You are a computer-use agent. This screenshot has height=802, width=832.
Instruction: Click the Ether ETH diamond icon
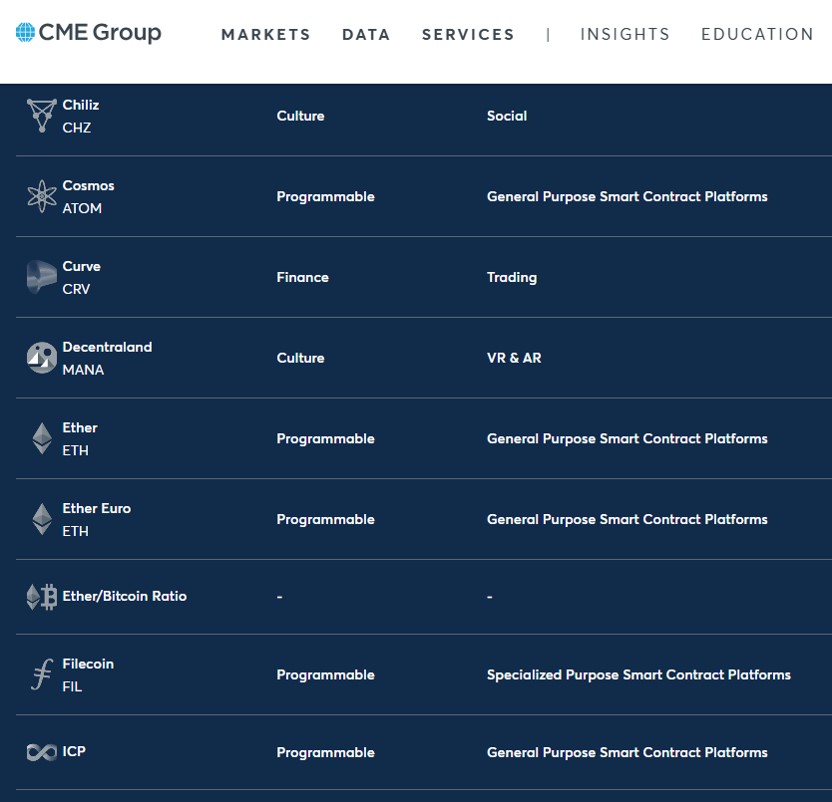click(42, 438)
